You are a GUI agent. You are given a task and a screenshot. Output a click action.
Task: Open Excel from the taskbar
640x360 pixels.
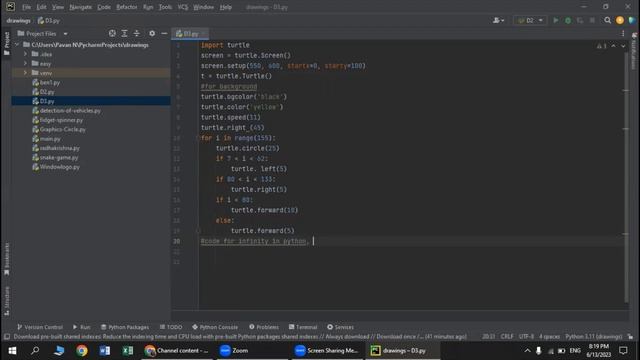127,351
